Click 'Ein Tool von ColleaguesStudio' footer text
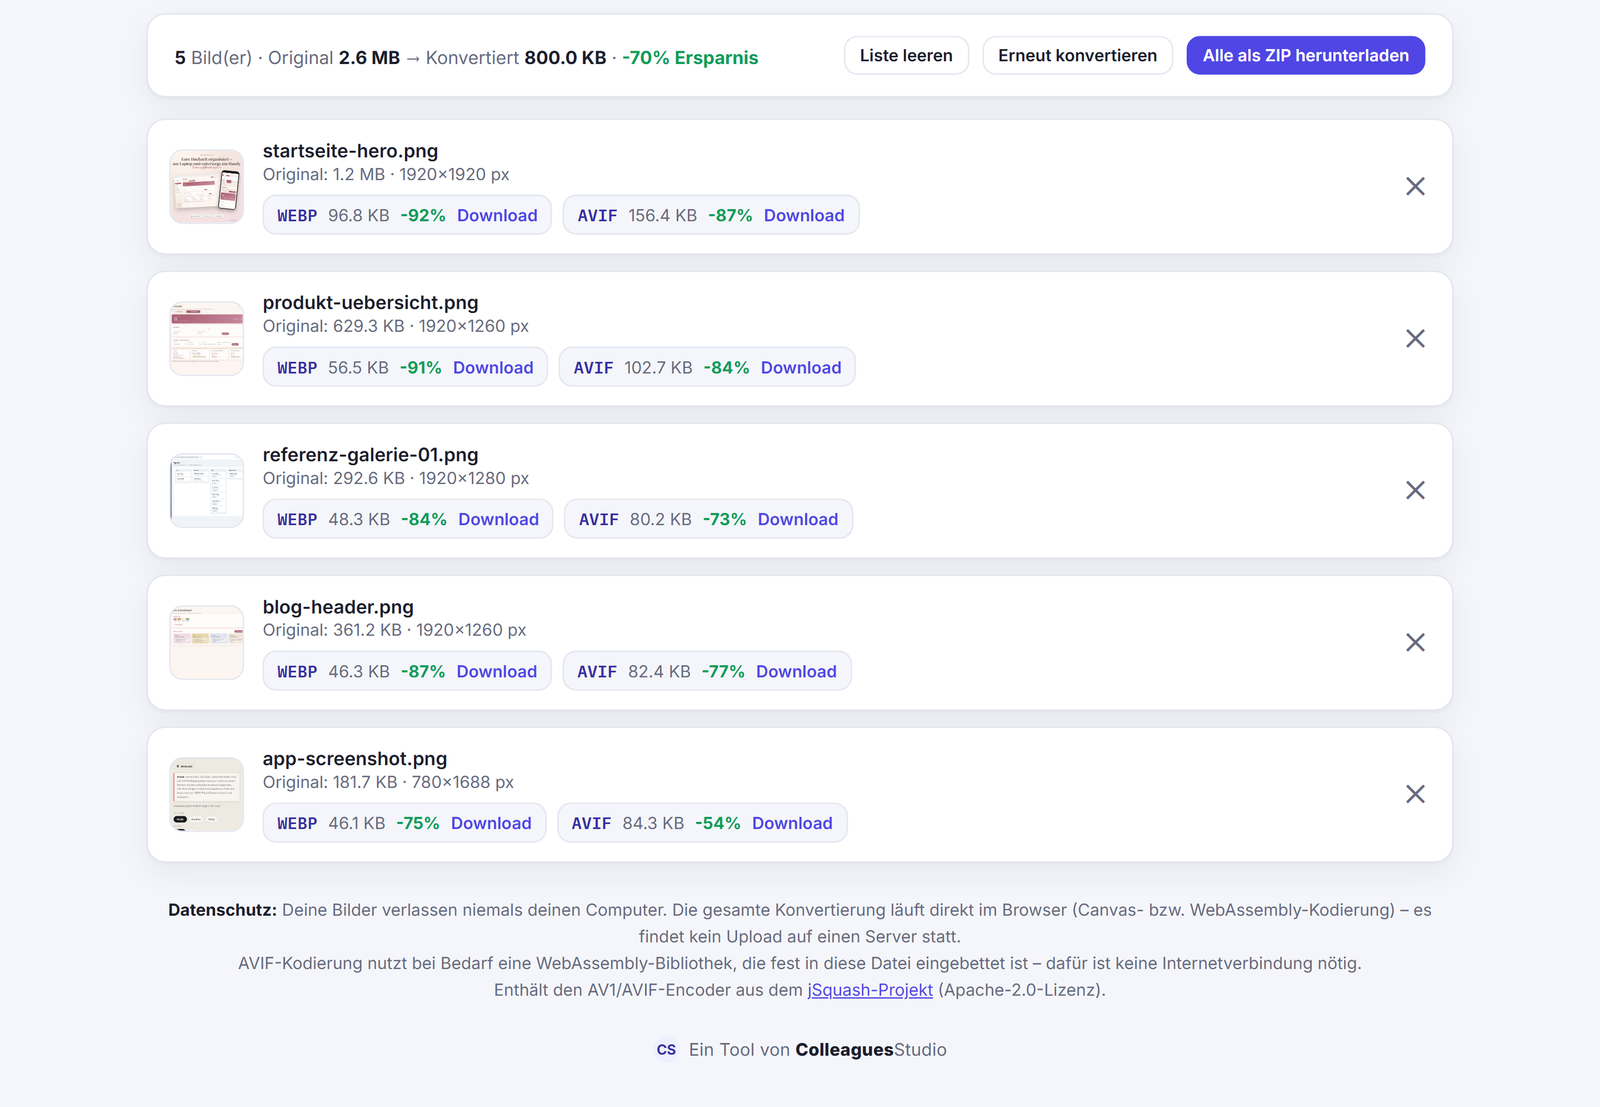The height and width of the screenshot is (1107, 1600). [x=817, y=1050]
